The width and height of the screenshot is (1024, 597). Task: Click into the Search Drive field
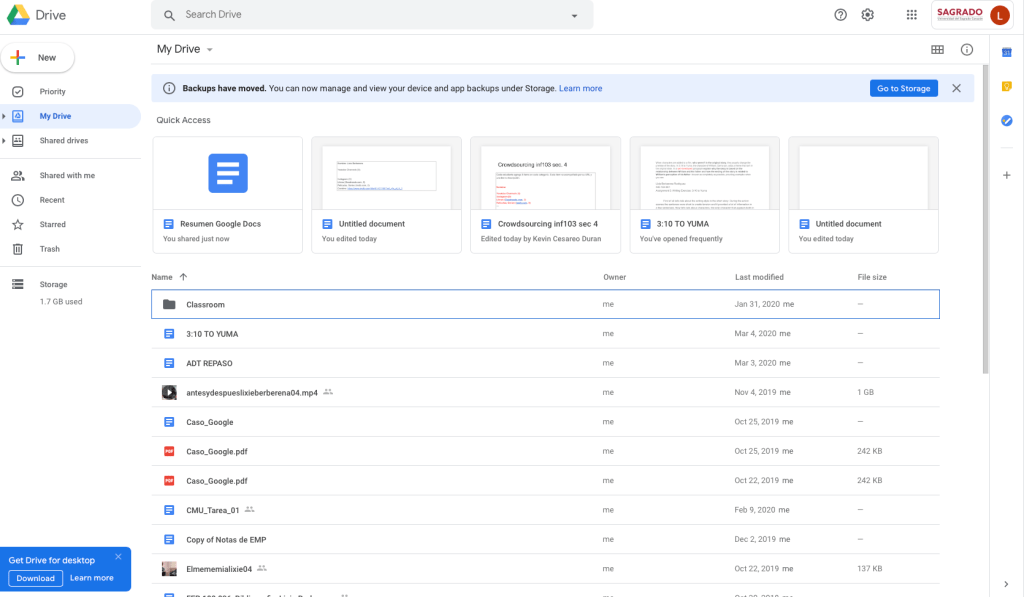click(x=372, y=14)
